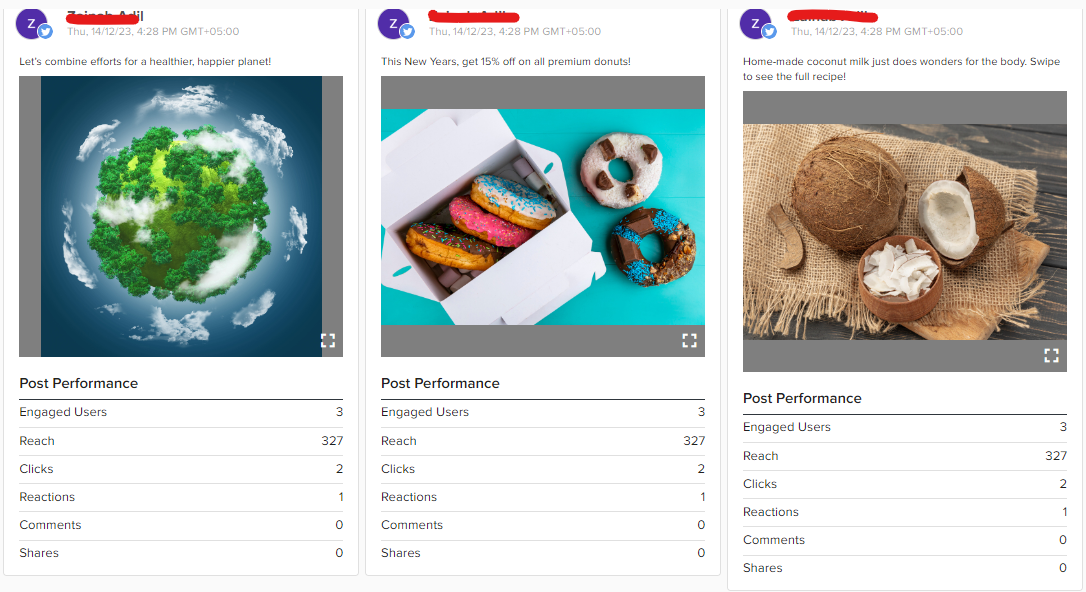The width and height of the screenshot is (1086, 592).
Task: Click the Post Performance heading on the coconut post
Action: pyautogui.click(x=802, y=398)
